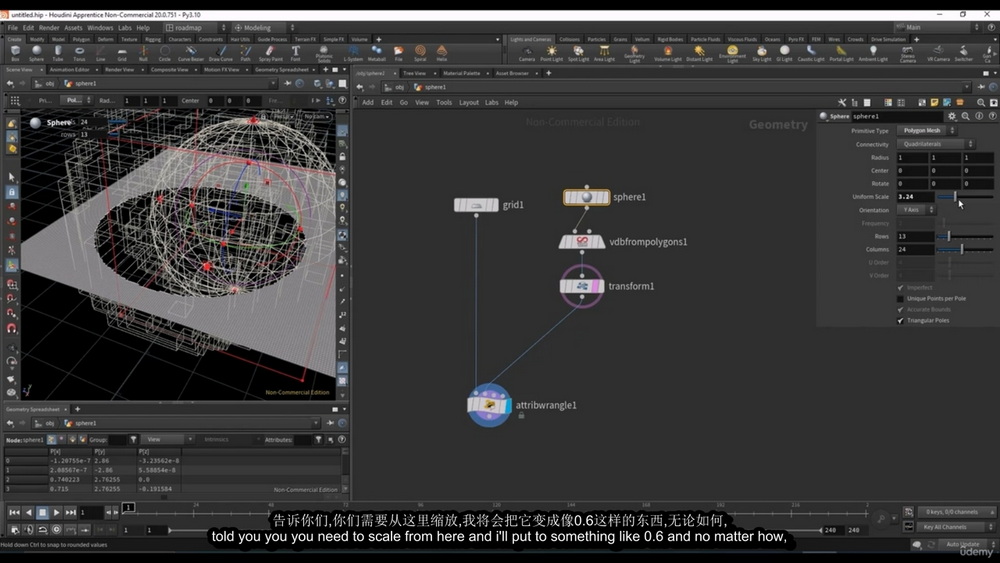This screenshot has width=1000, height=563.
Task: Open the Modeling radial menu dropdown
Action: pyautogui.click(x=263, y=27)
